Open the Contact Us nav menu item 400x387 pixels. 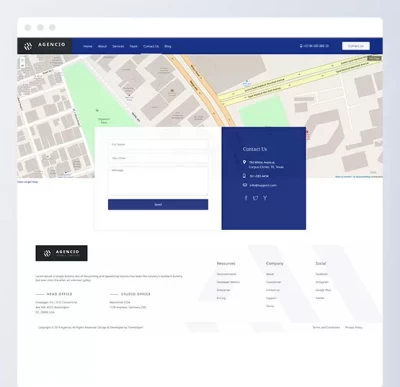click(x=151, y=46)
